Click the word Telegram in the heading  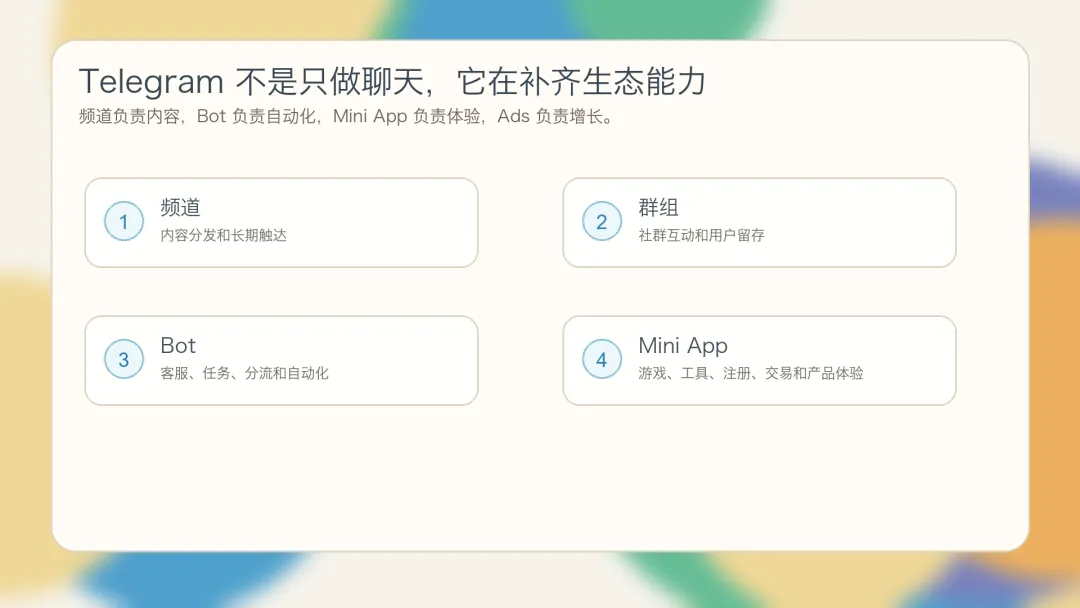[152, 83]
